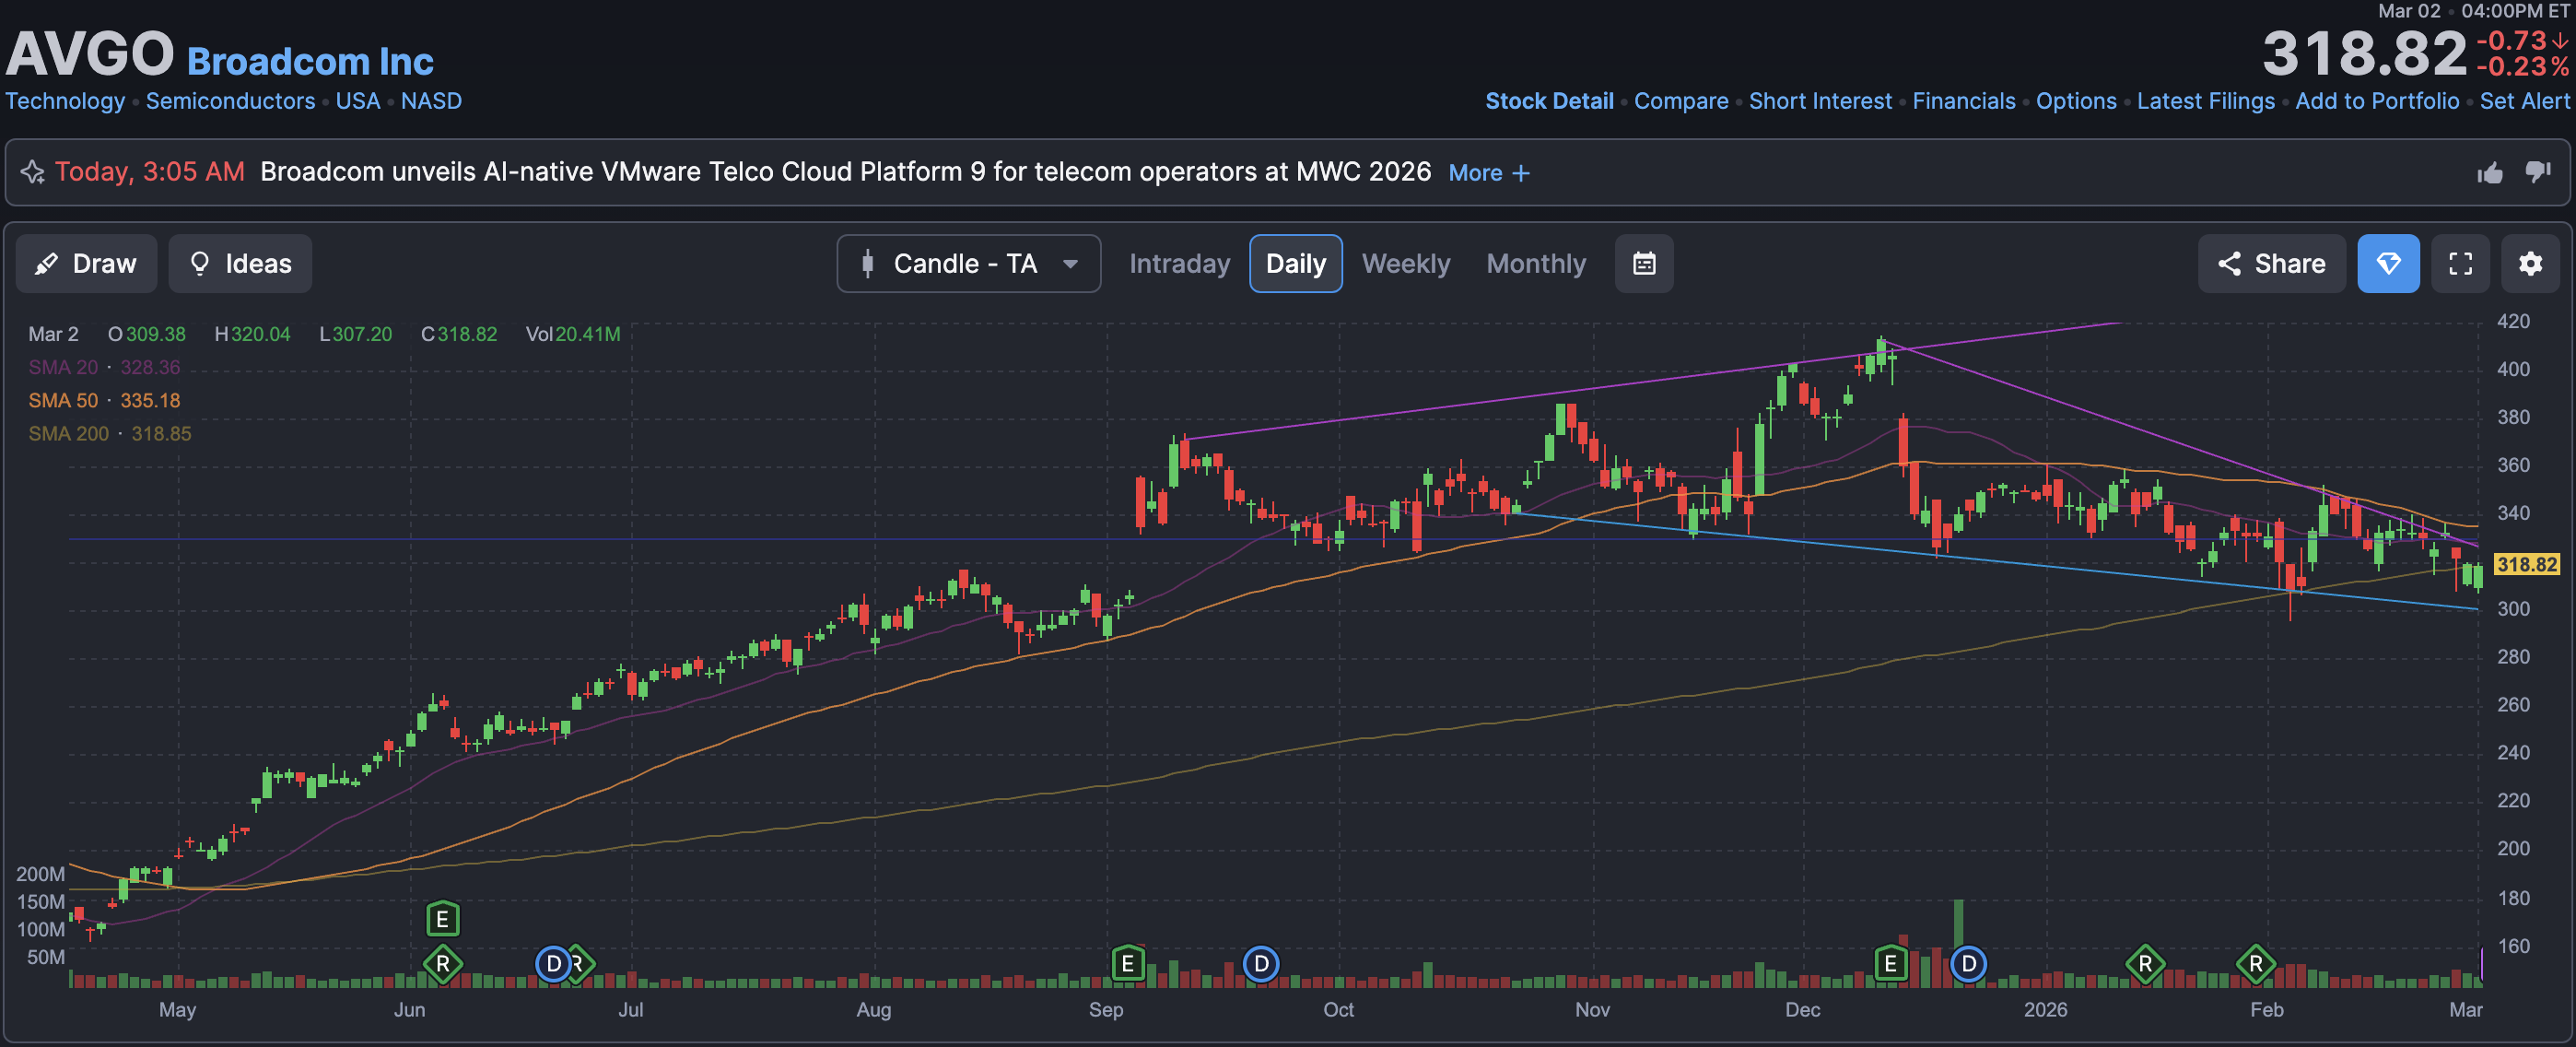Open the Ideas button

coord(240,264)
